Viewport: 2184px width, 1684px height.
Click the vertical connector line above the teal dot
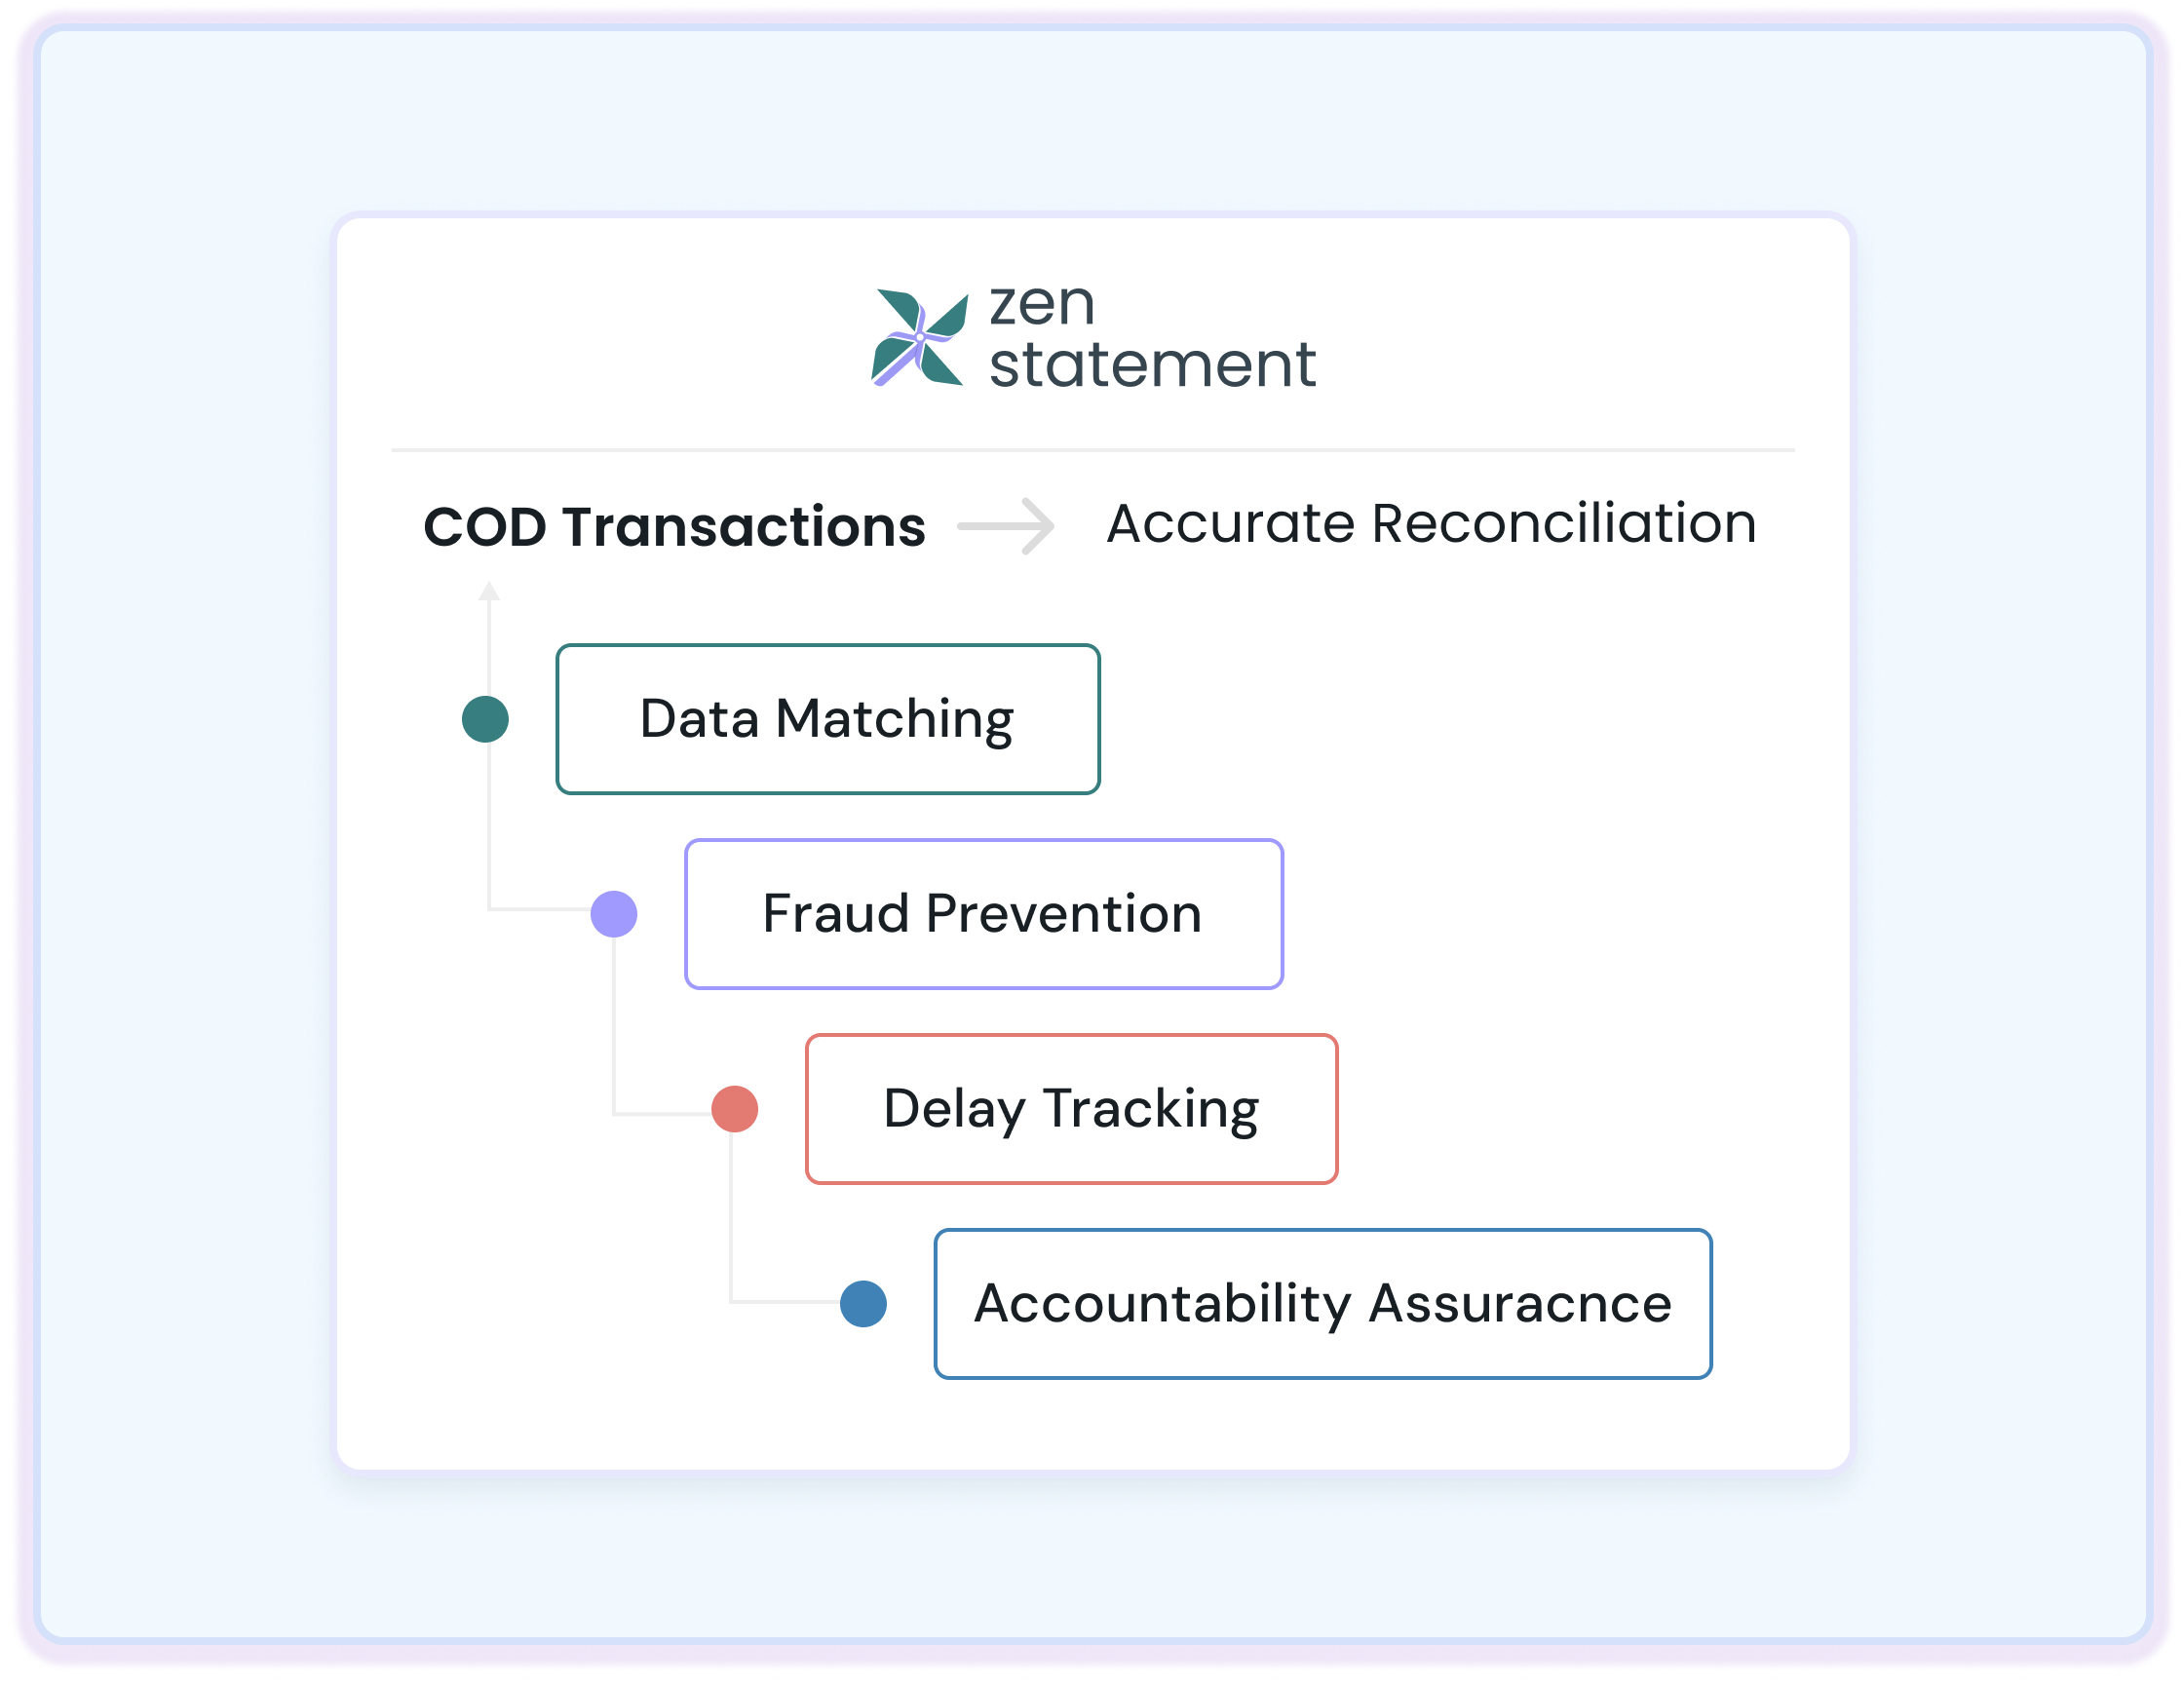(489, 648)
